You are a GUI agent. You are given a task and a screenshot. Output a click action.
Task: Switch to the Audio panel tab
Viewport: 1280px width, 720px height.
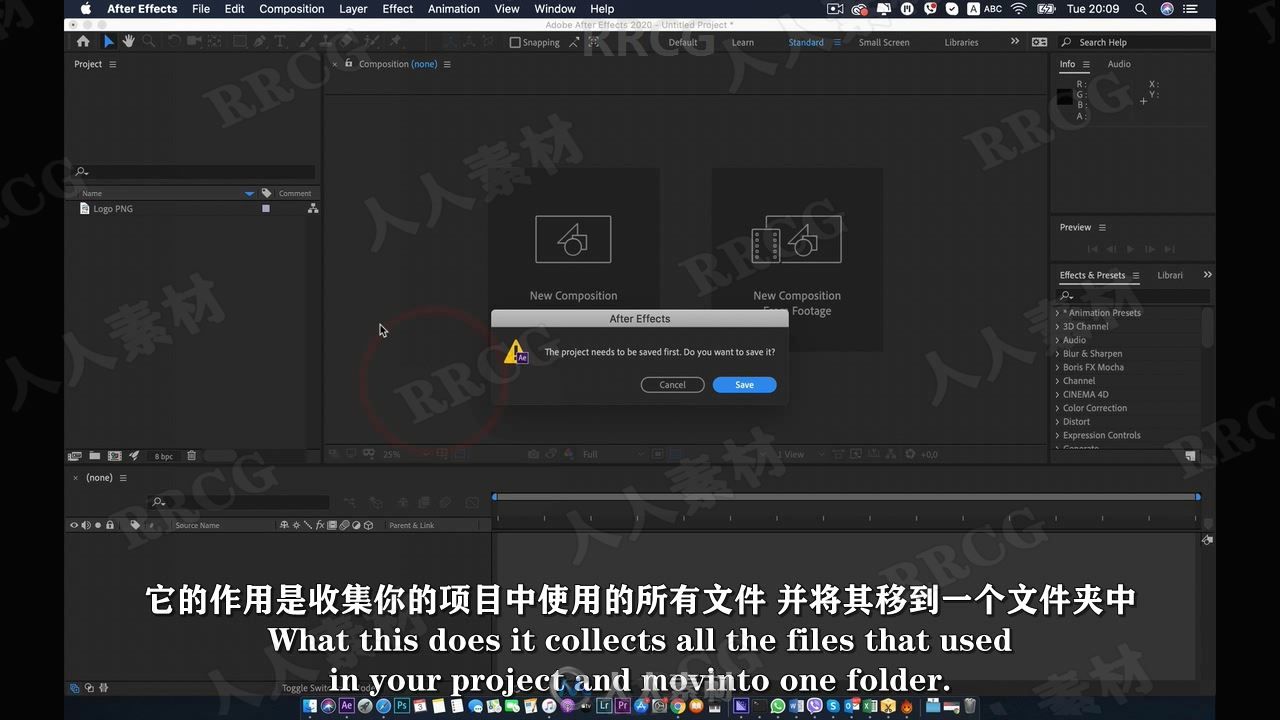(1119, 64)
